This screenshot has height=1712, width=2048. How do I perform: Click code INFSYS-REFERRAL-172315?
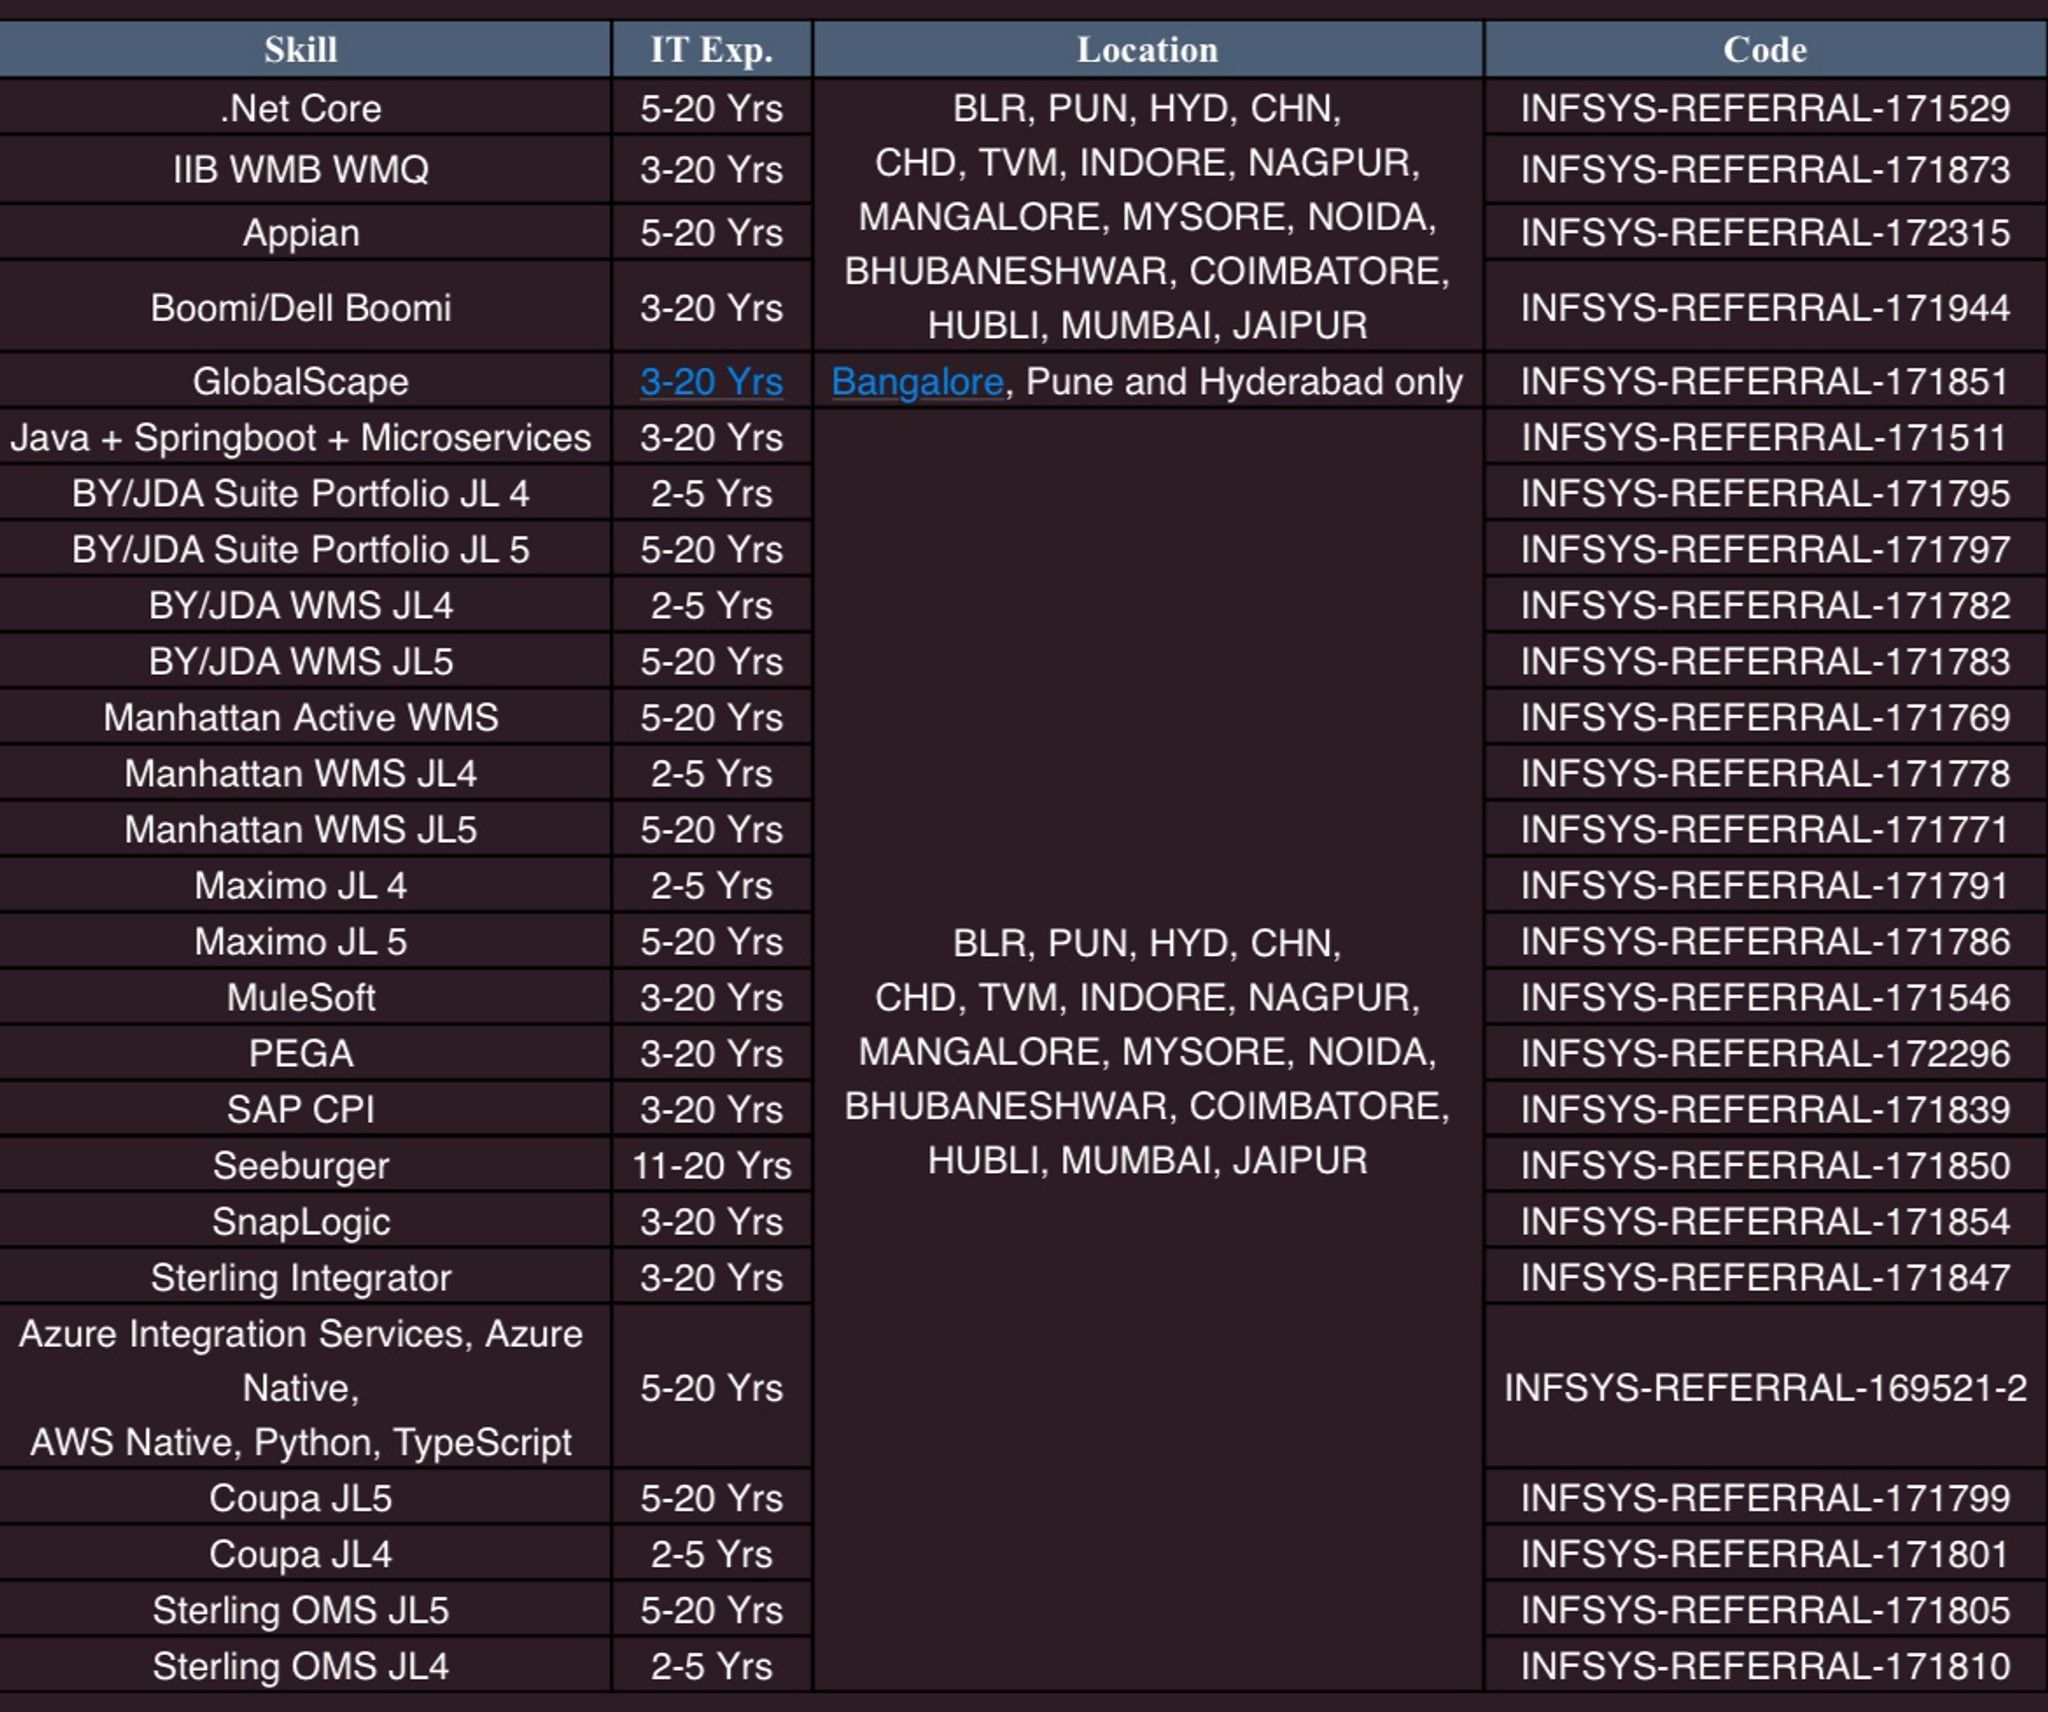coord(1765,232)
